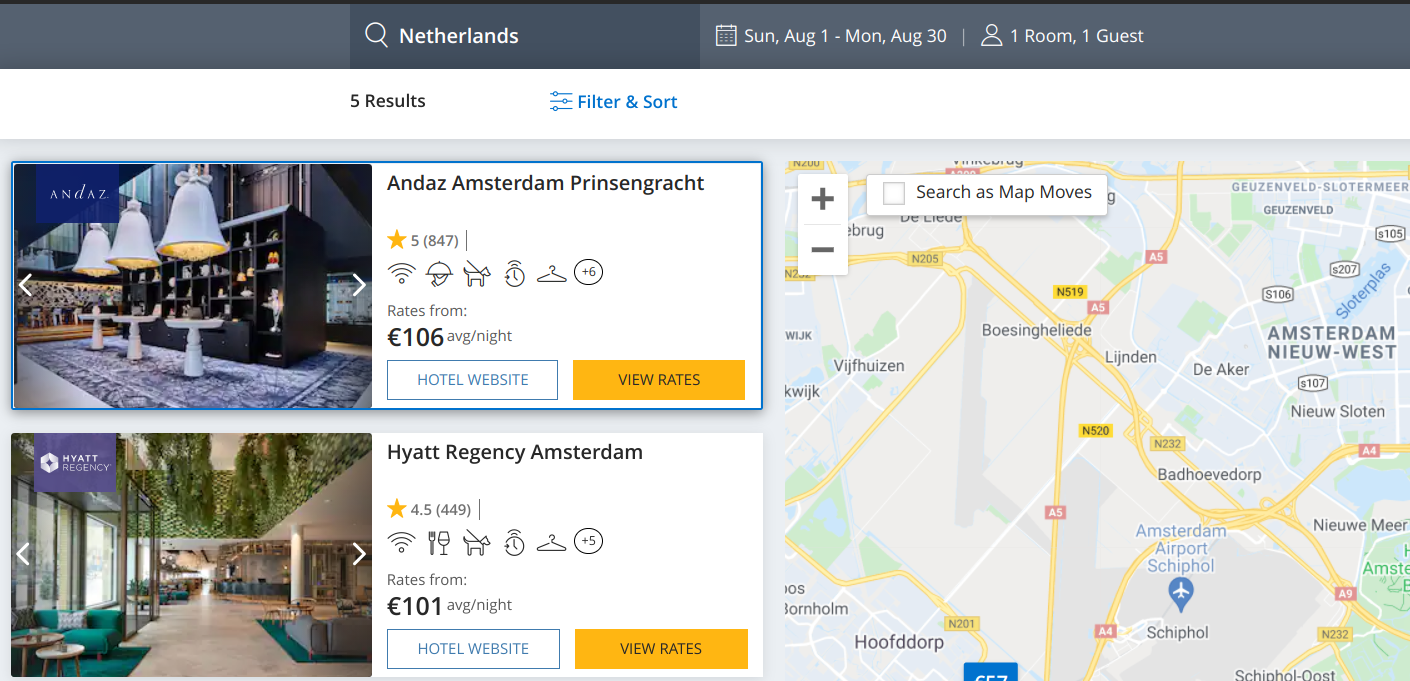The image size is (1410, 681).
Task: Enable the Search as Map Moves checkbox
Action: click(894, 193)
